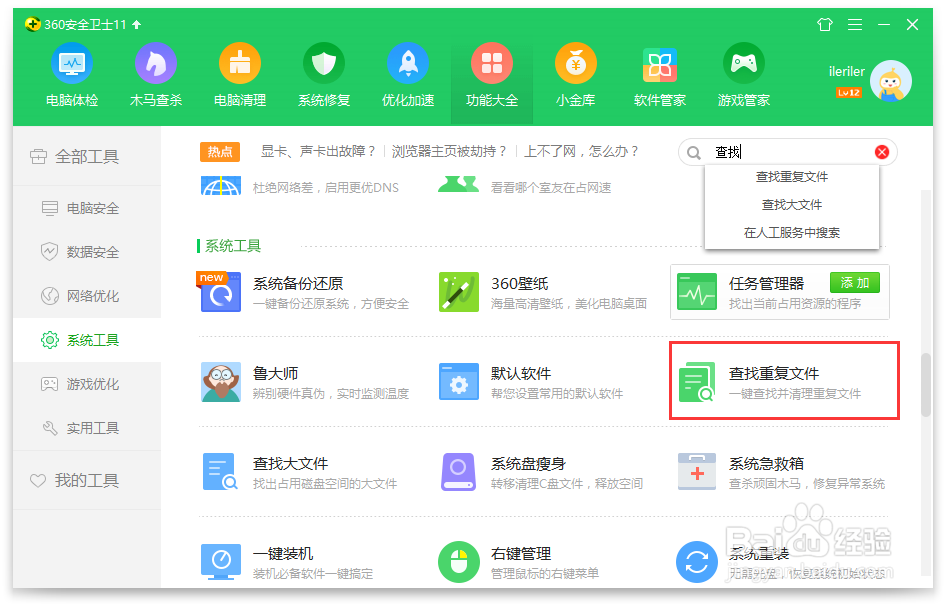
Task: Open 系统急救箱 first-aid icon
Action: coord(697,471)
